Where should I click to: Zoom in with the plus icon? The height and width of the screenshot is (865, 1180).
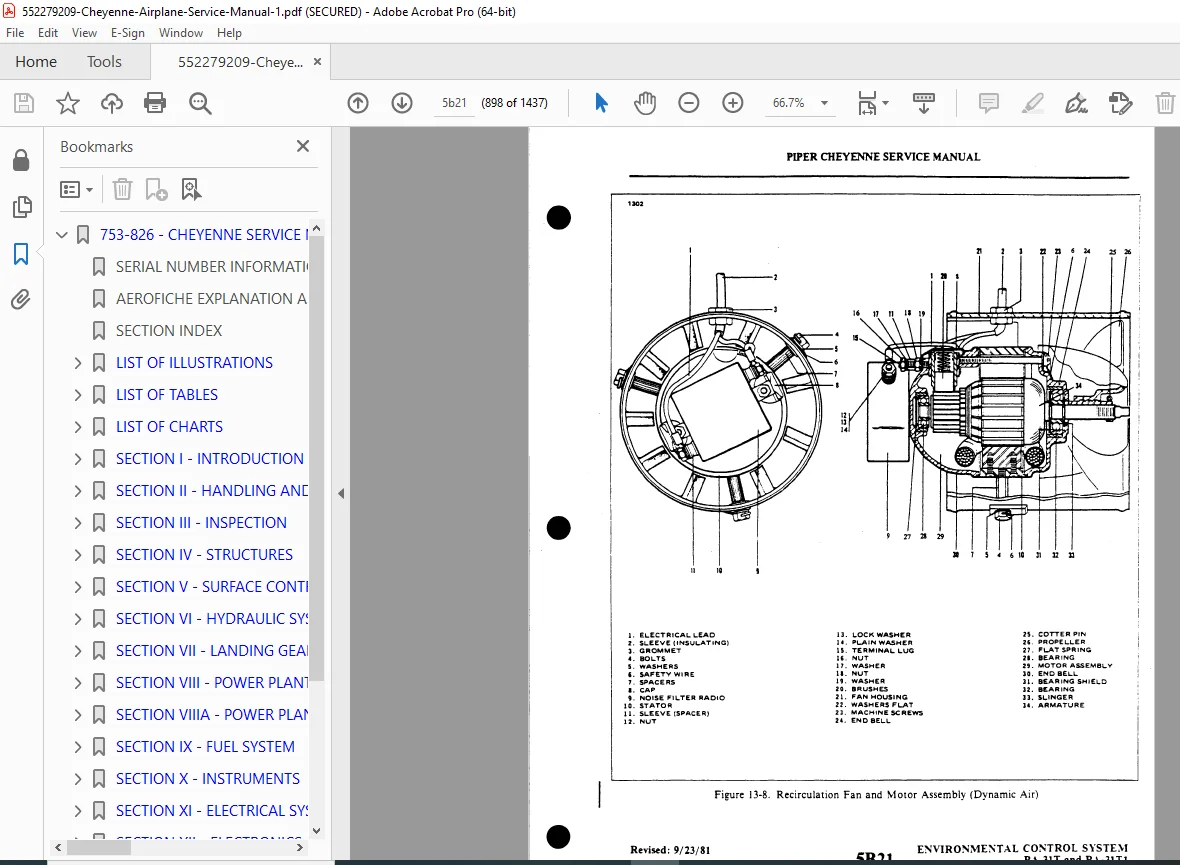pyautogui.click(x=733, y=103)
